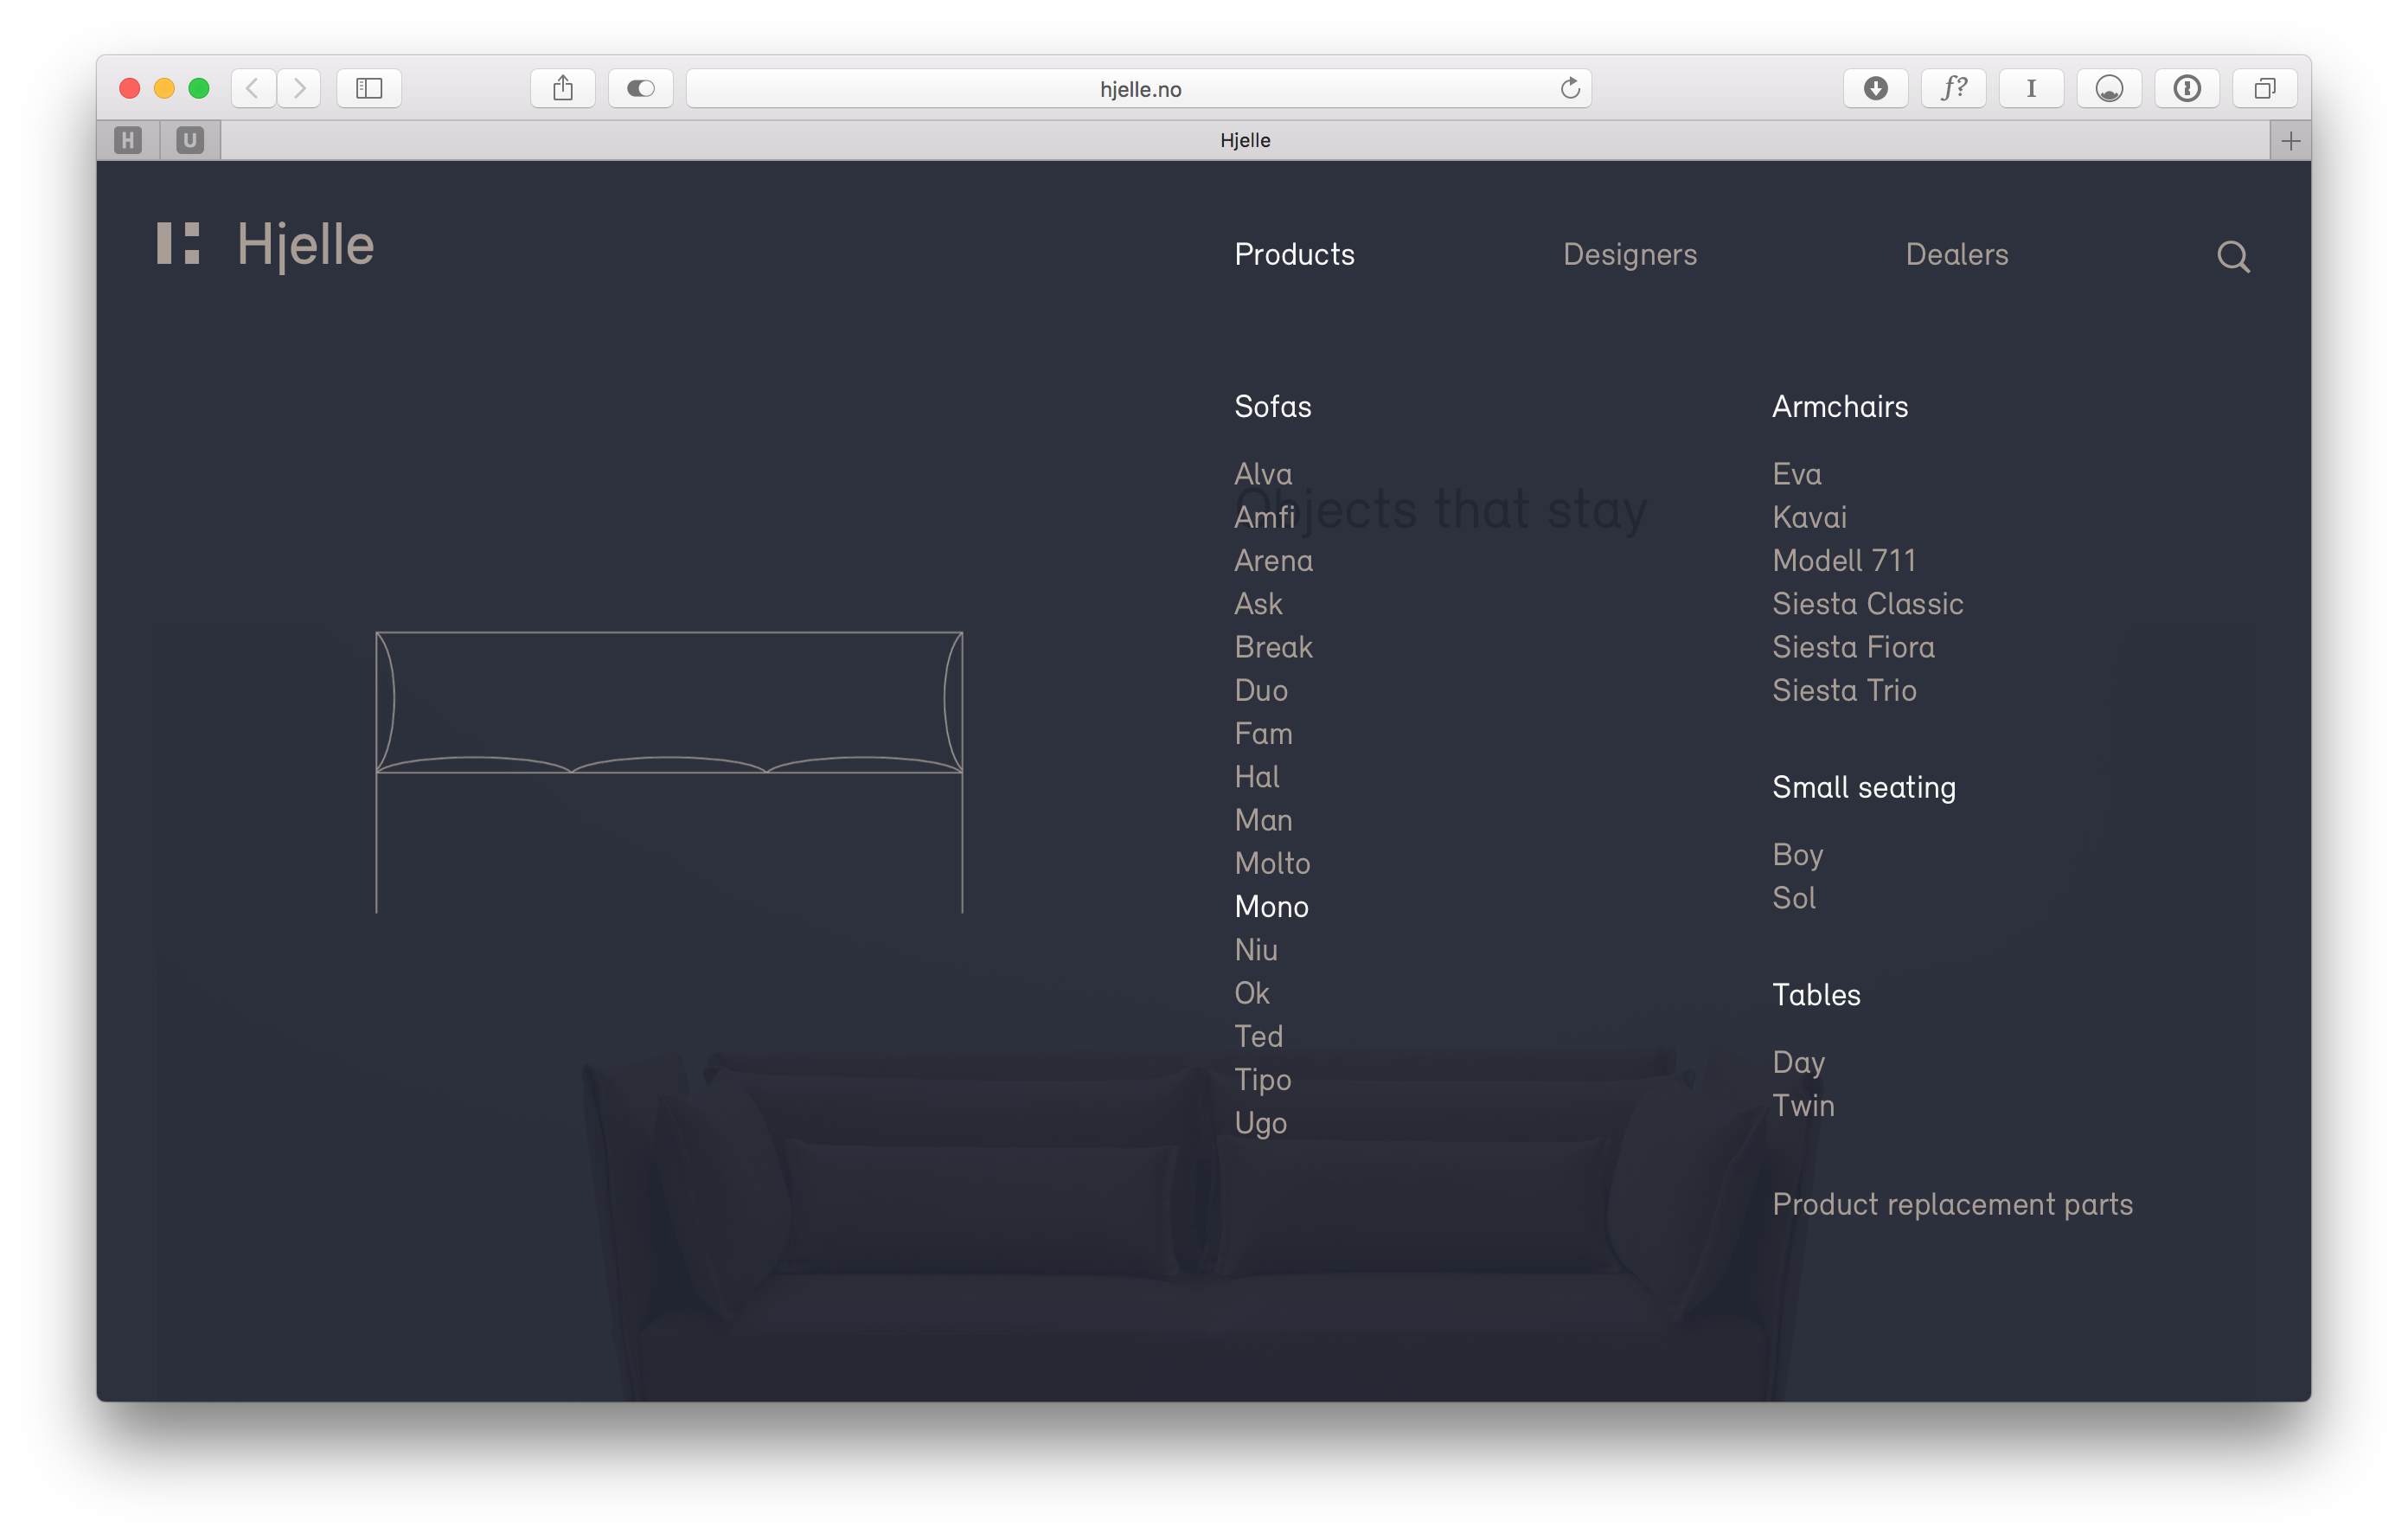Reload the page with refresh icon
The height and width of the screenshot is (1540, 2408).
1570,88
